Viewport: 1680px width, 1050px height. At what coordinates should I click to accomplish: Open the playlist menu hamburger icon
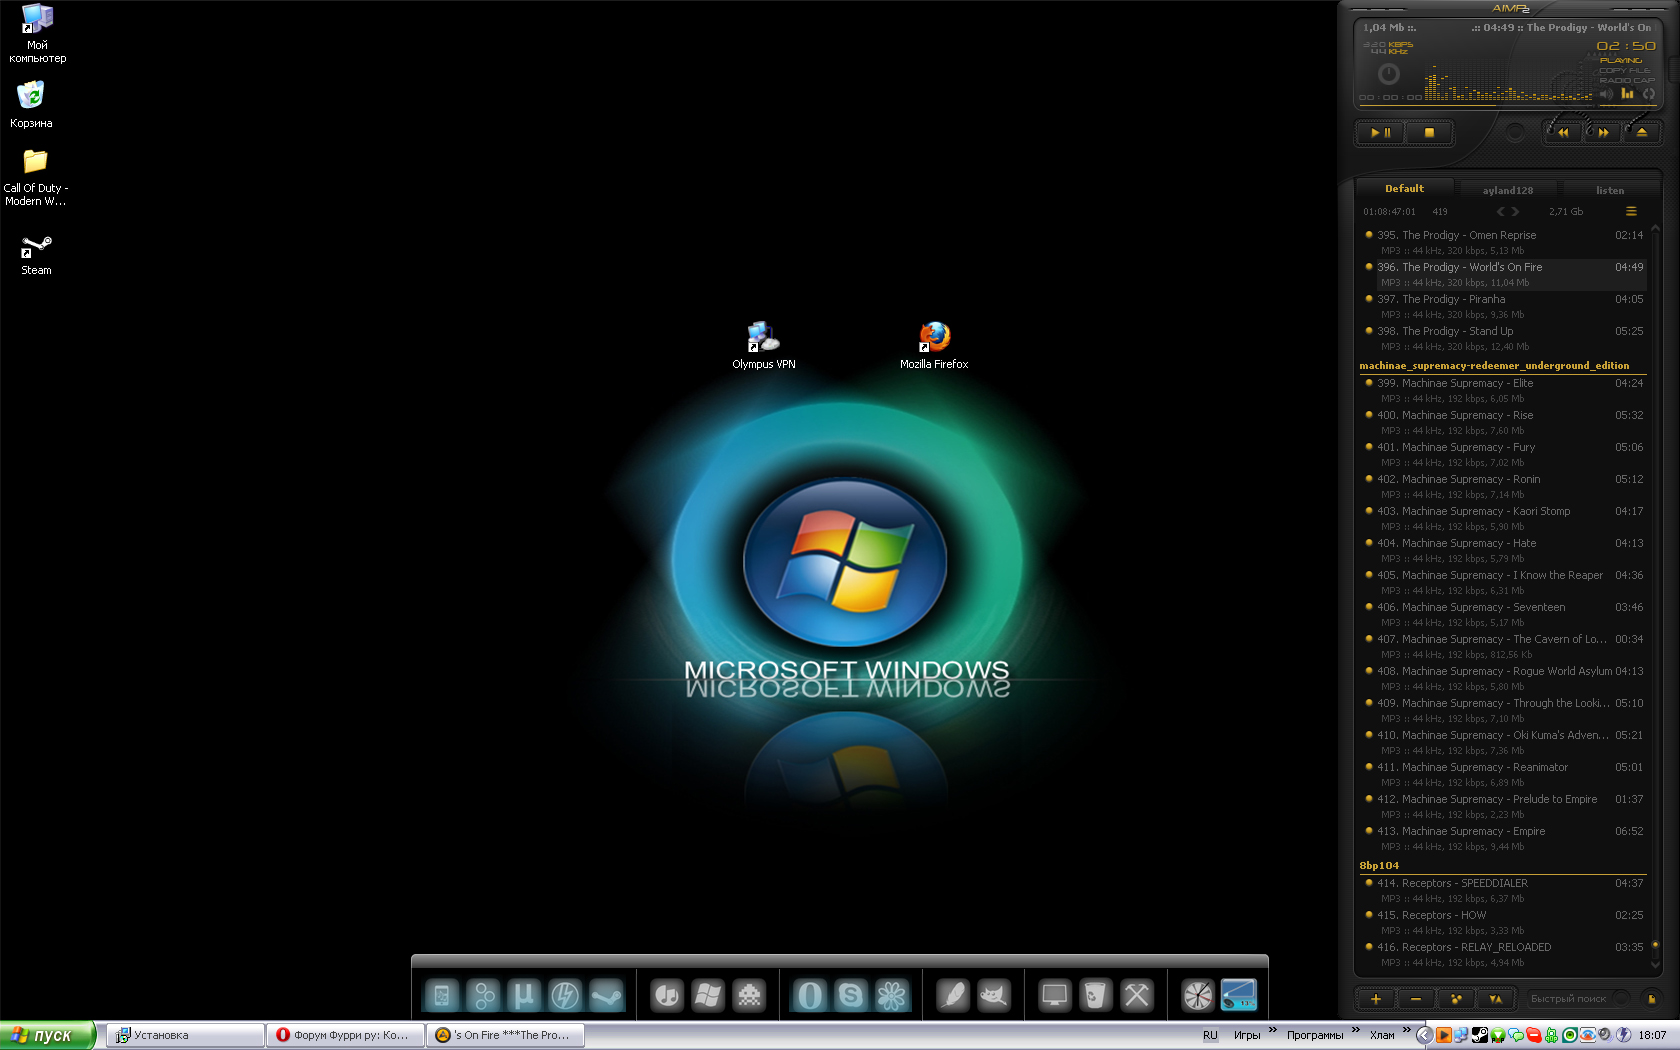[x=1631, y=211]
